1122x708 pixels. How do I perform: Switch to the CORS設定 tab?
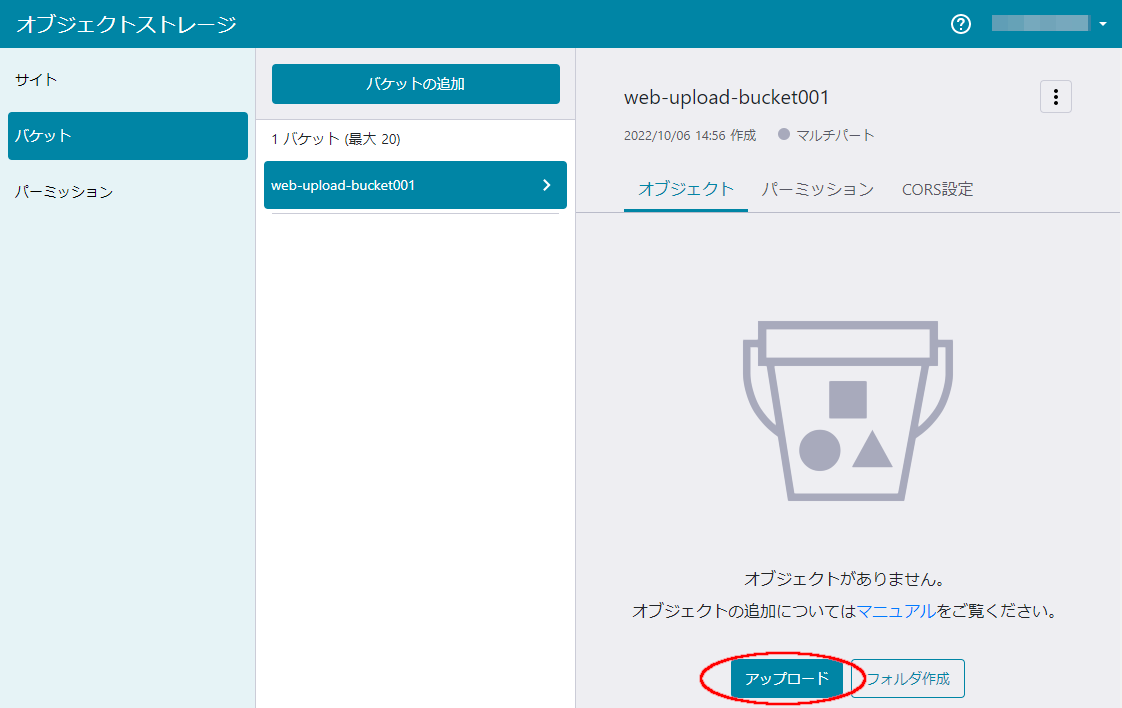tap(936, 188)
